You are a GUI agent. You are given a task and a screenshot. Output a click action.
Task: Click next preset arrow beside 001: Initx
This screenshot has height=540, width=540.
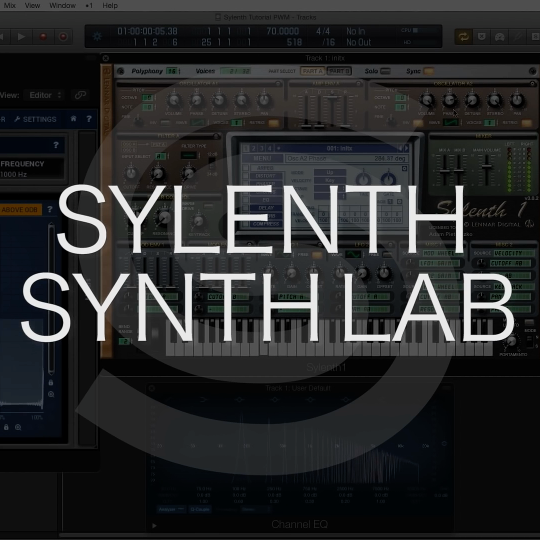[406, 148]
